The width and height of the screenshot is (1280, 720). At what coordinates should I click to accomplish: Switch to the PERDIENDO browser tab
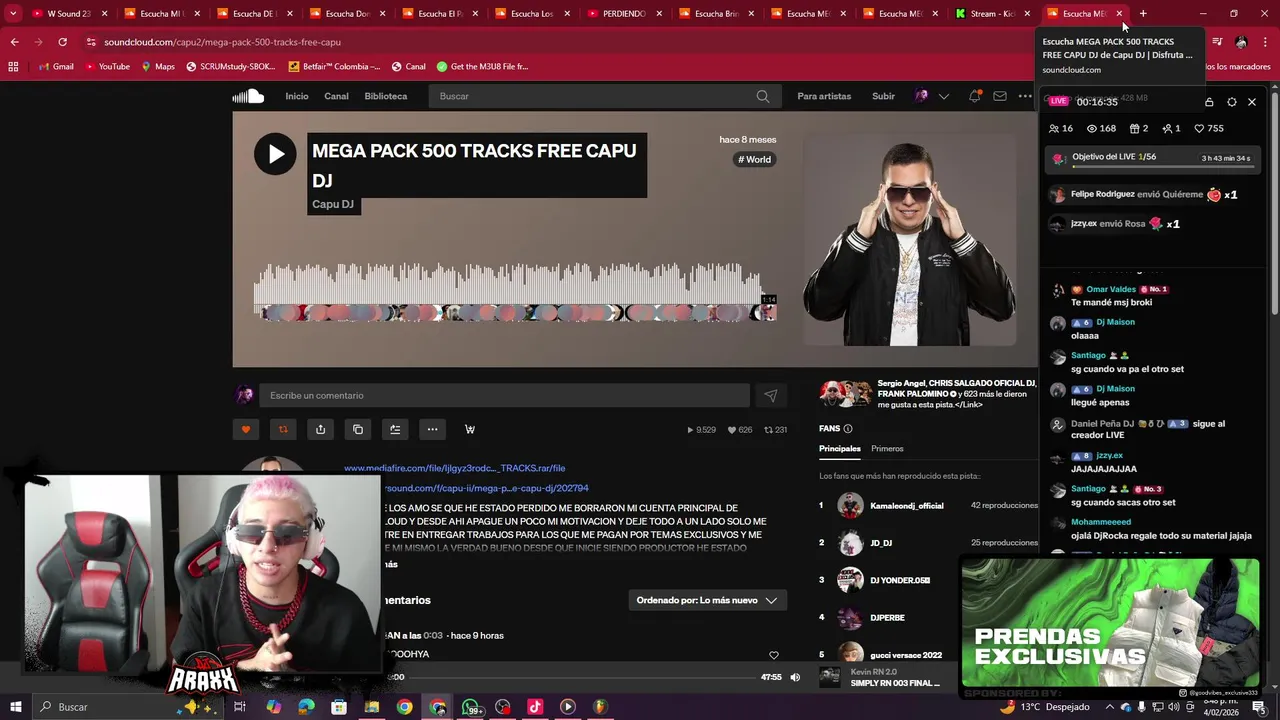tap(624, 13)
